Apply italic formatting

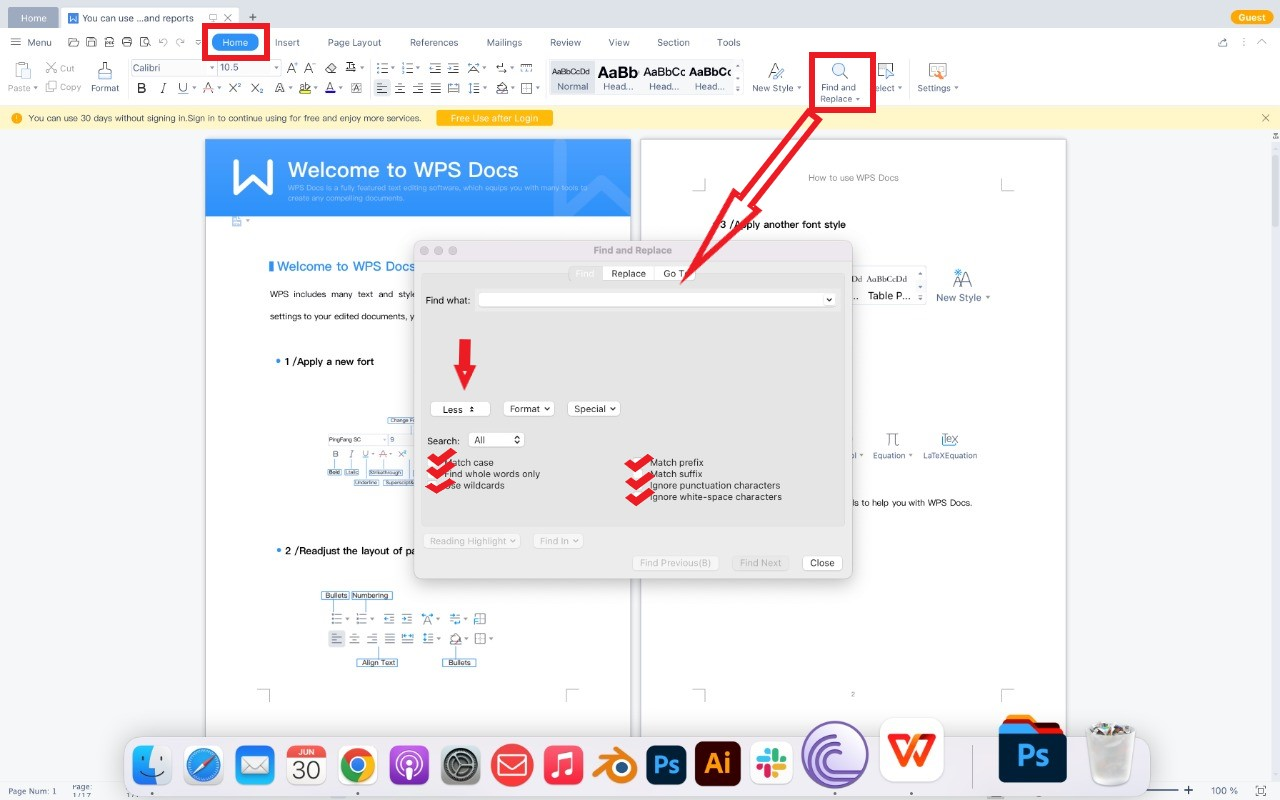coord(163,88)
